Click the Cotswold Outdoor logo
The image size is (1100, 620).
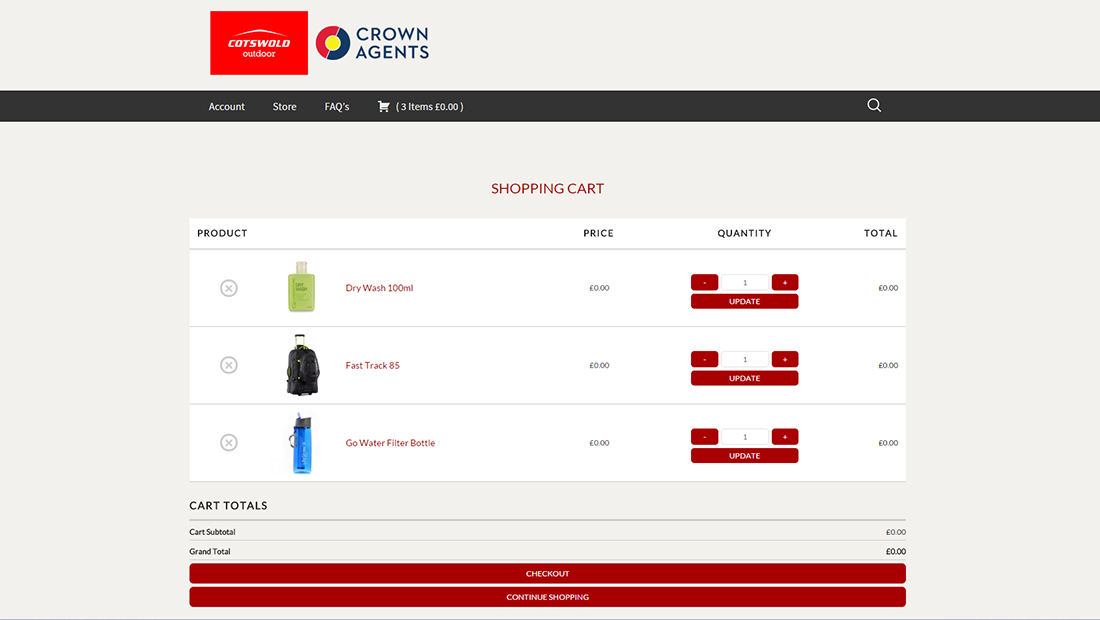[258, 42]
